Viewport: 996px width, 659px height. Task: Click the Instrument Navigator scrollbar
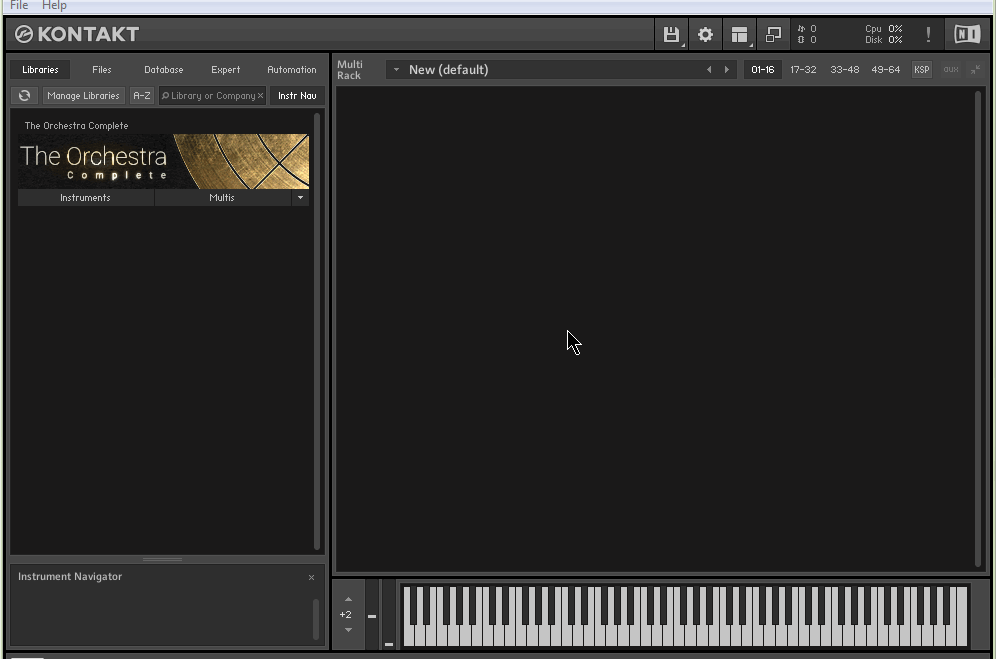point(316,619)
